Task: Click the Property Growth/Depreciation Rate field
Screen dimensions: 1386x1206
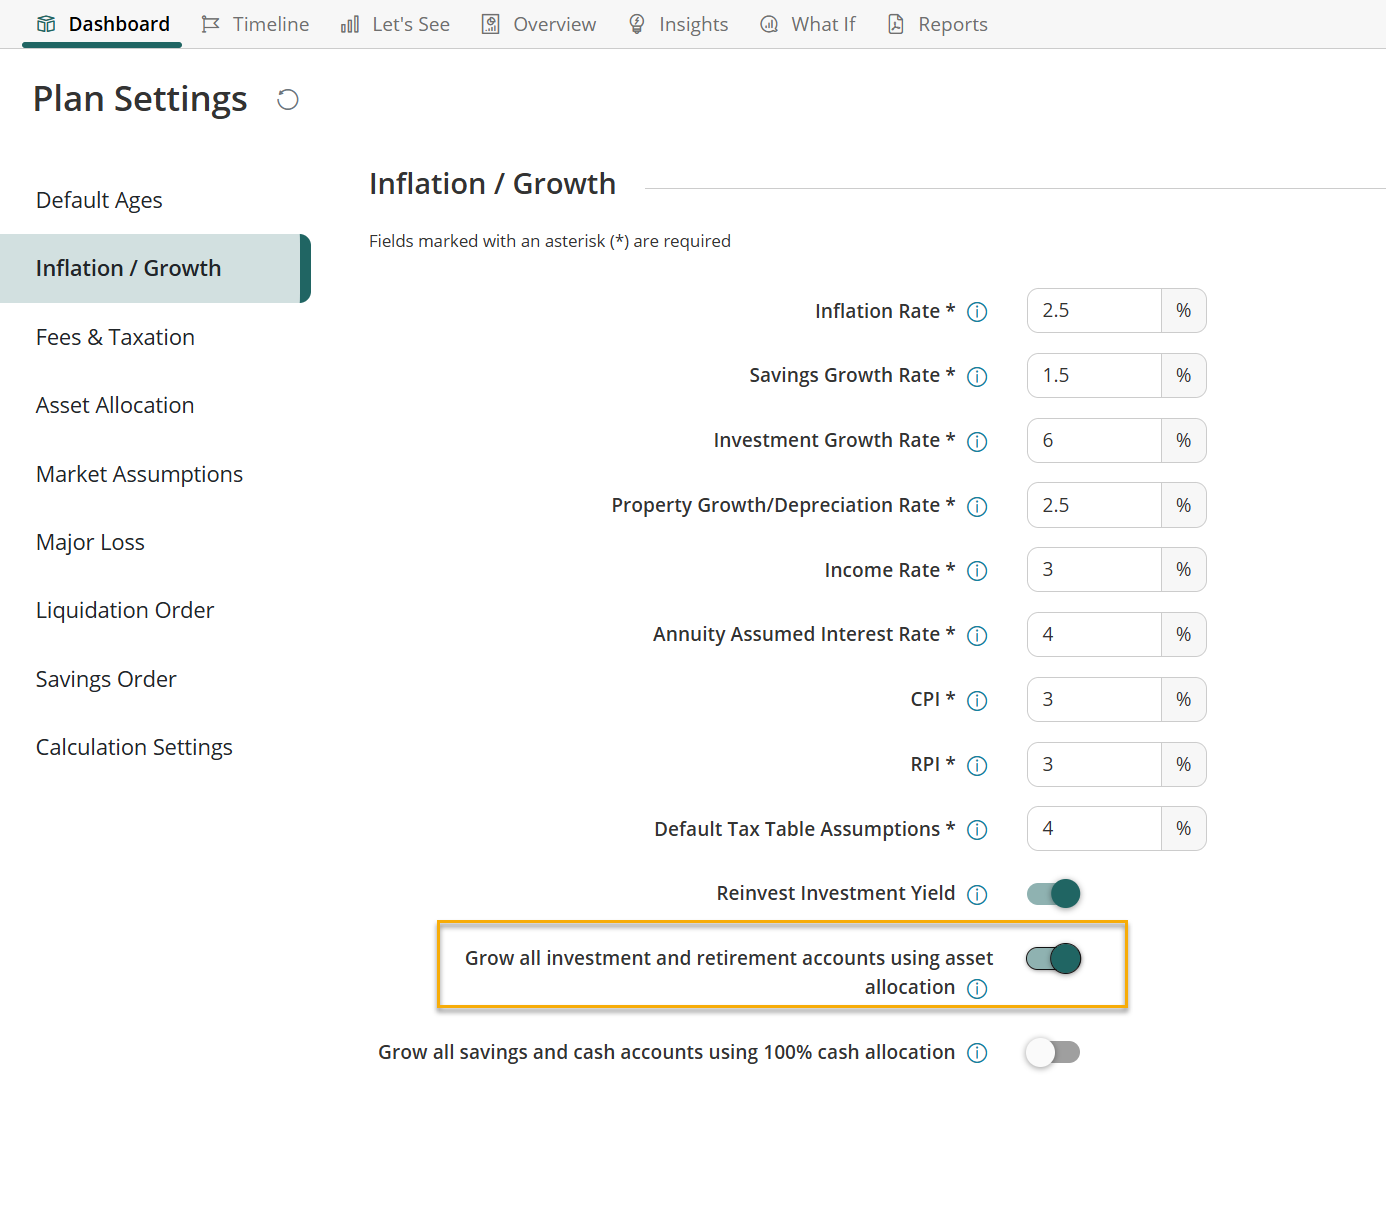Action: [1094, 505]
